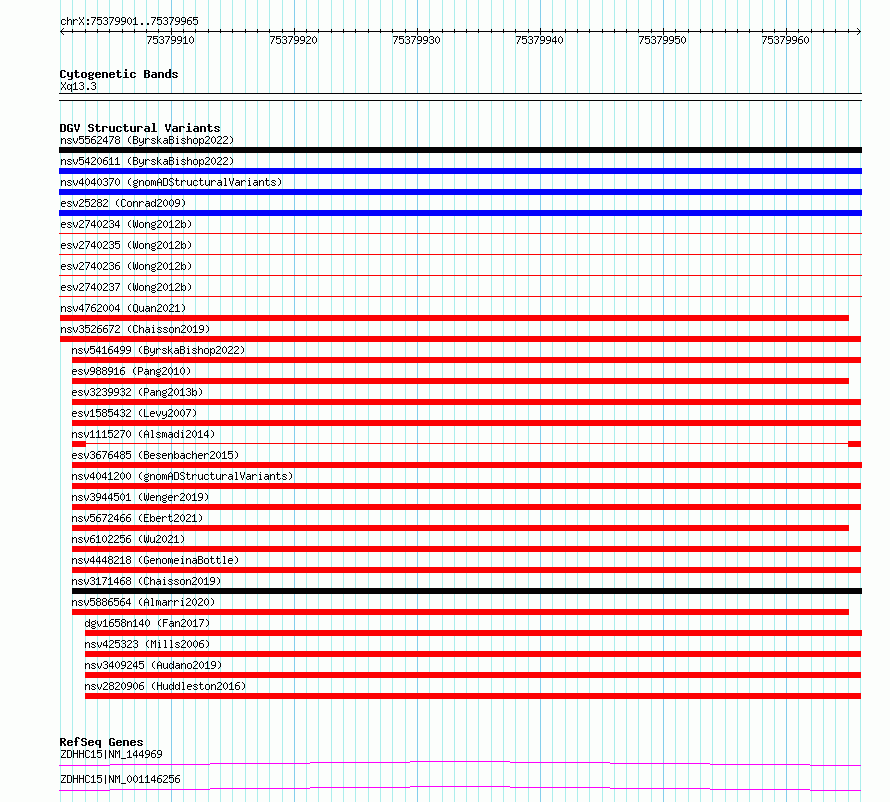
Task: Select nsv4041200 gnomADStructuralVariants label
Action: [182, 476]
